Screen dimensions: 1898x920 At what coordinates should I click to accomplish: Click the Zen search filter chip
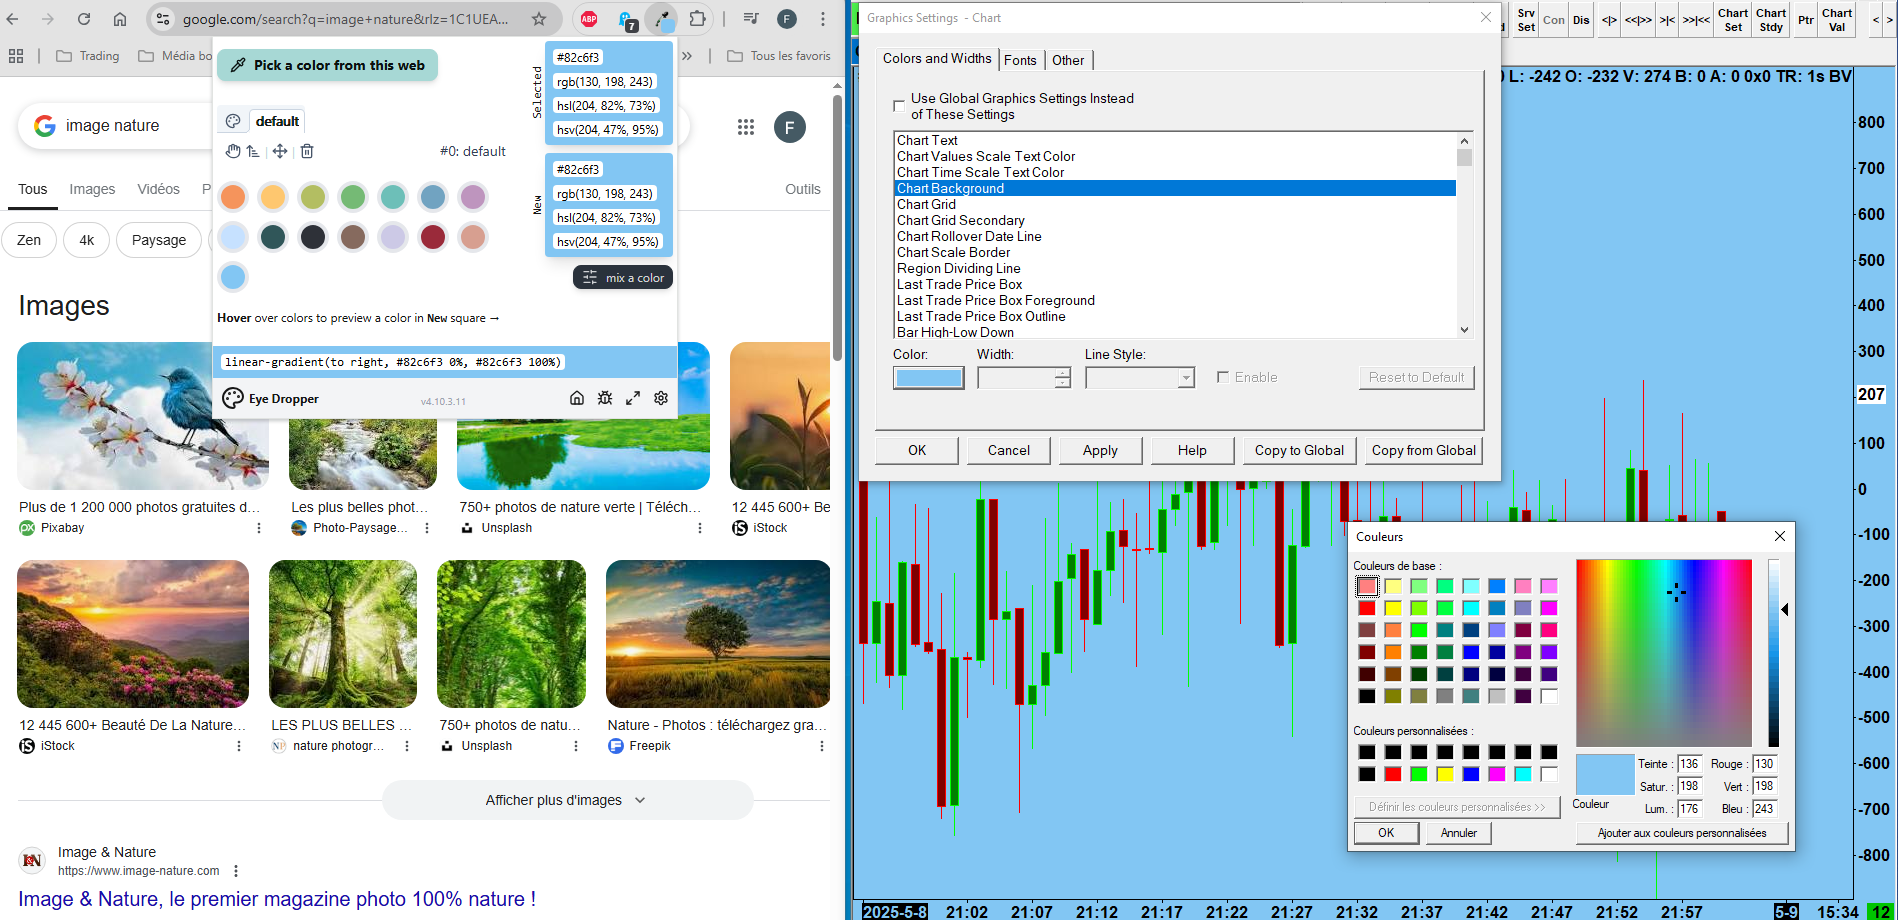point(29,240)
